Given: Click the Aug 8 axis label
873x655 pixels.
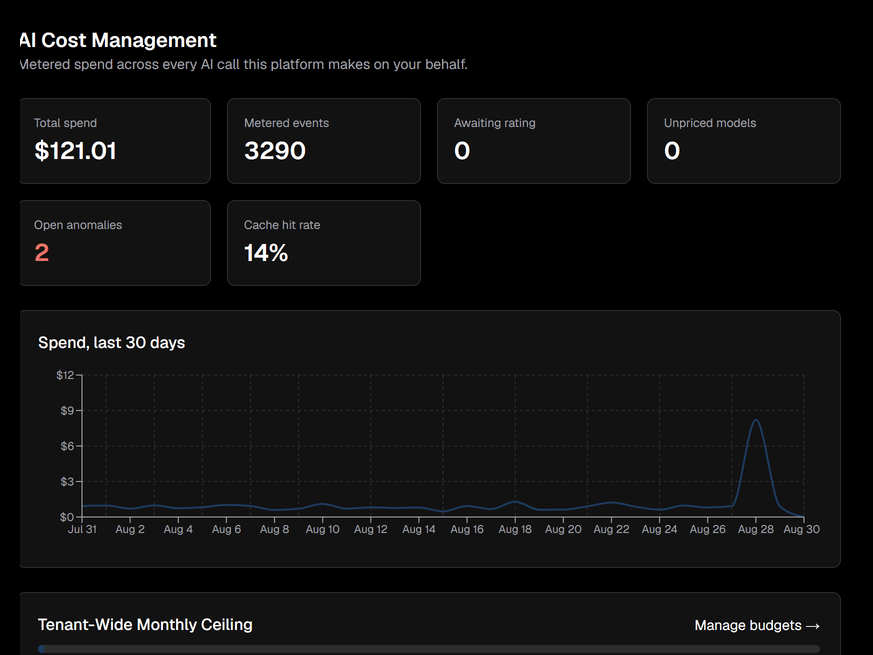Looking at the screenshot, I should [x=274, y=529].
